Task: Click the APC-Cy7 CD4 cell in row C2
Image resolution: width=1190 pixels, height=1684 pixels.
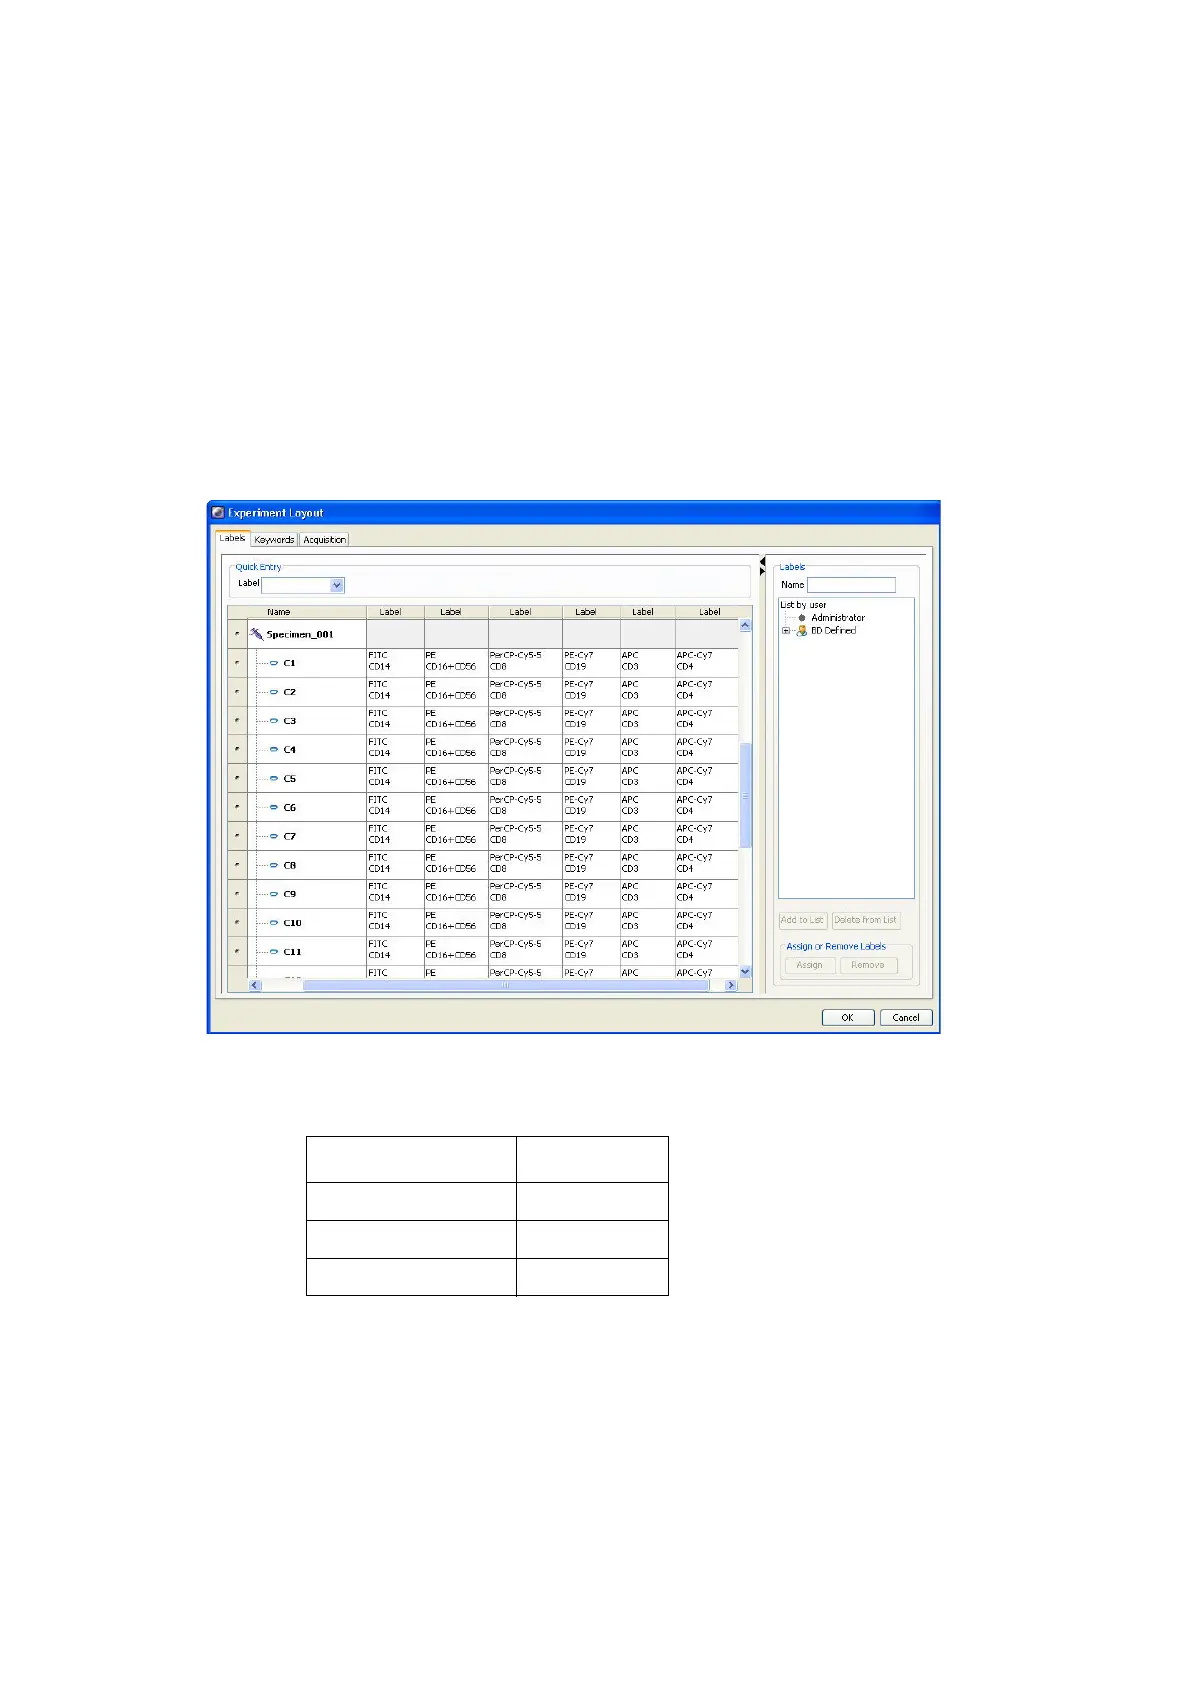Action: click(x=707, y=691)
